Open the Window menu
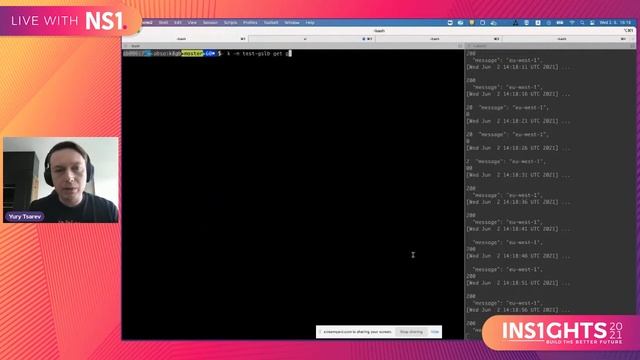This screenshot has width=640, height=360. [292, 22]
